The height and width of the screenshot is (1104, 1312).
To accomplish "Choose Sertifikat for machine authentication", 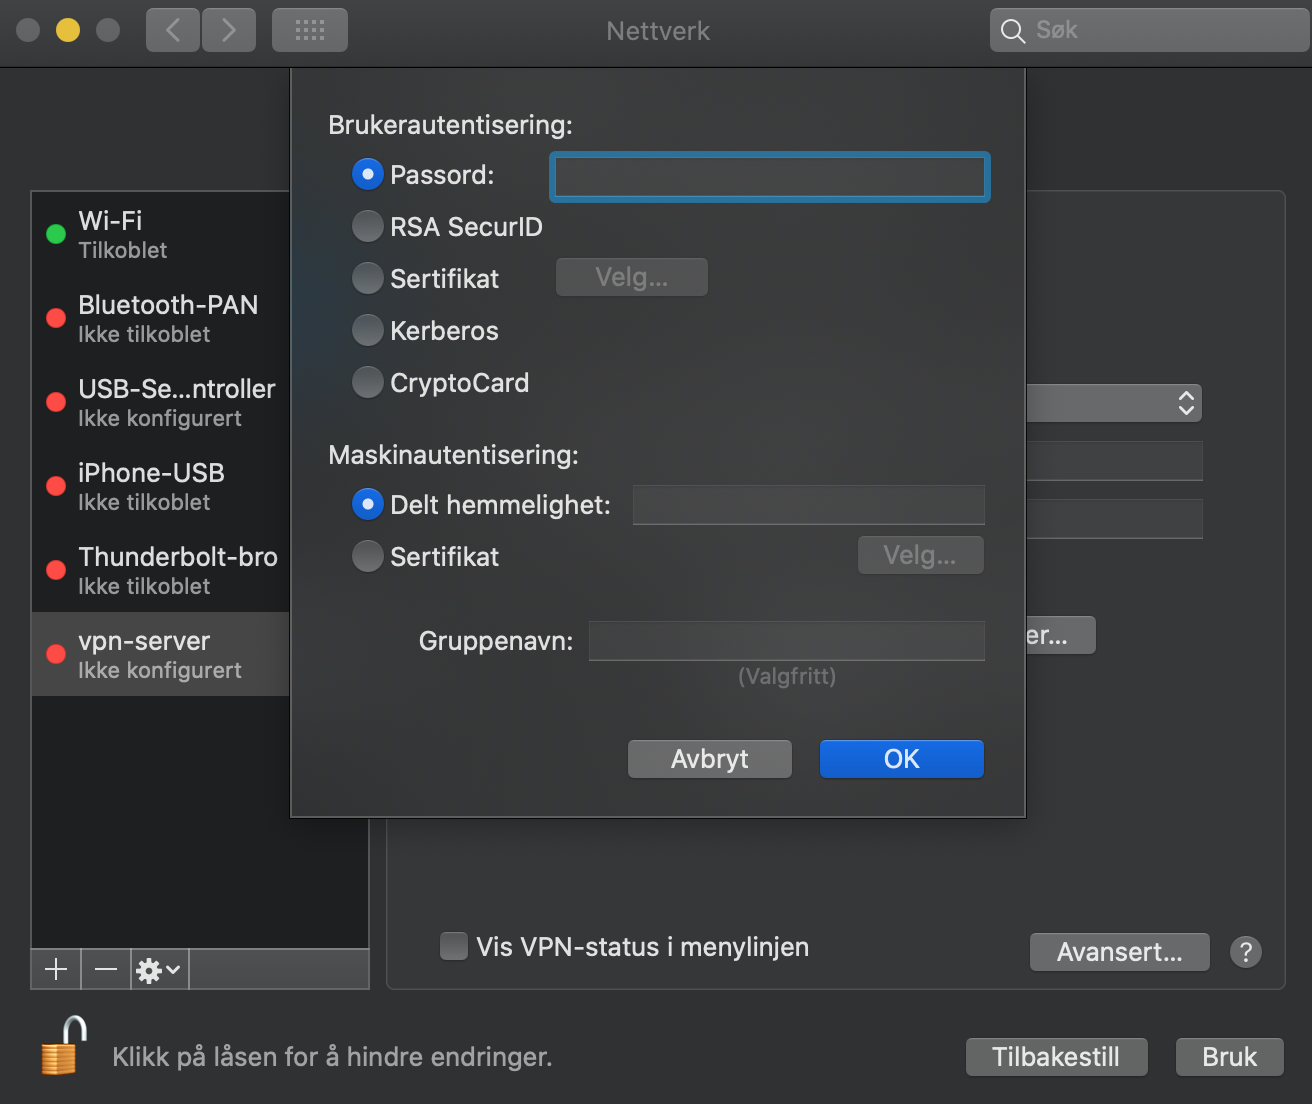I will [x=367, y=556].
